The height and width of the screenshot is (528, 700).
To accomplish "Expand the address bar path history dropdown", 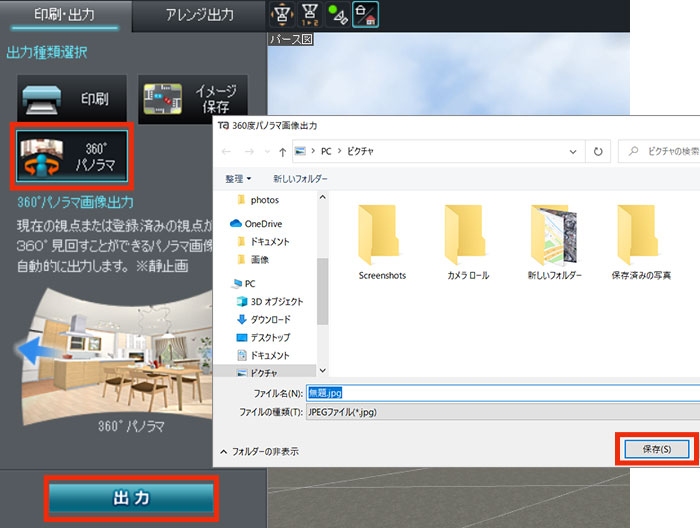I will (572, 151).
